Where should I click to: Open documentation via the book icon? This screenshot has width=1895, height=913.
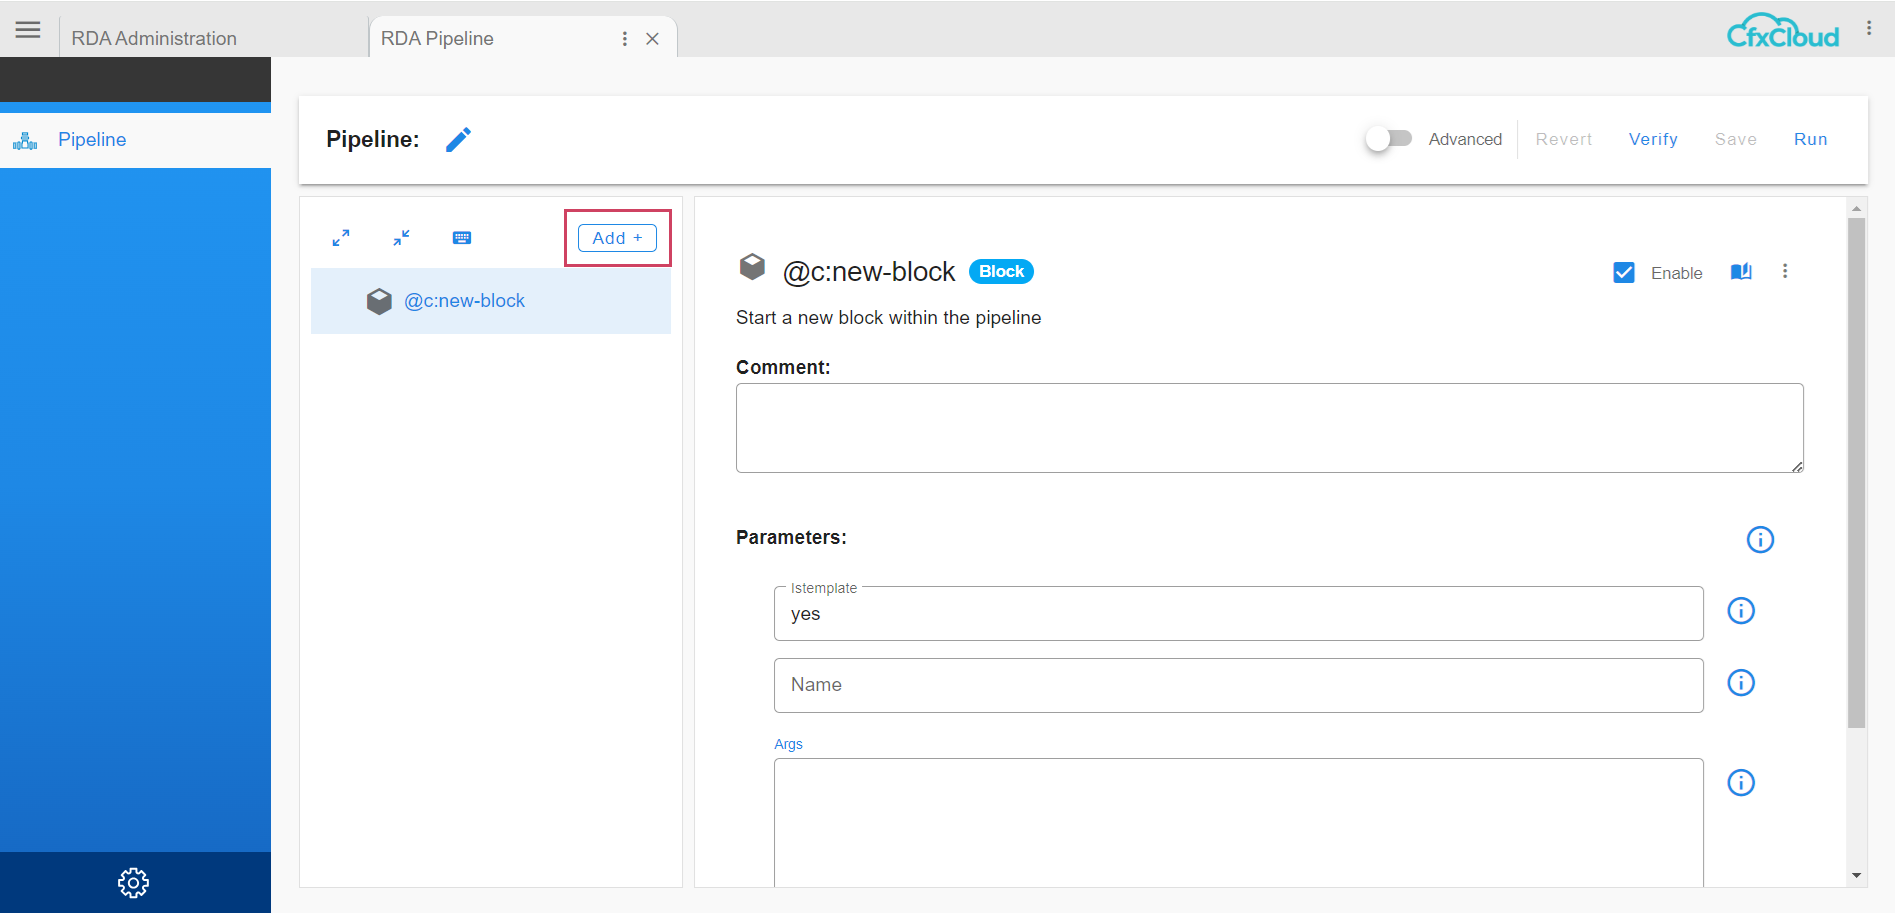1740,271
